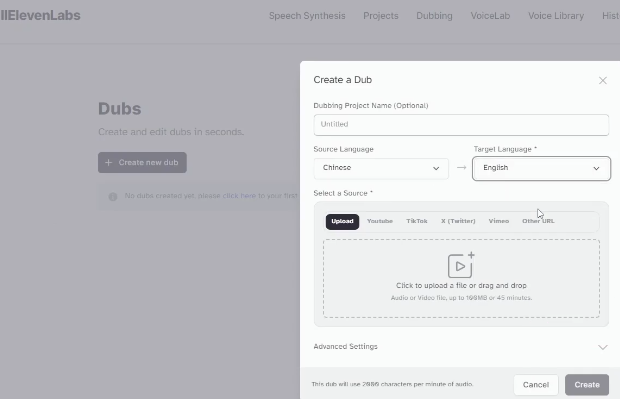Viewport: 620px width, 399px height.
Task: Click 'Create and edit dubs in seconds.' text
Action: pos(171,132)
